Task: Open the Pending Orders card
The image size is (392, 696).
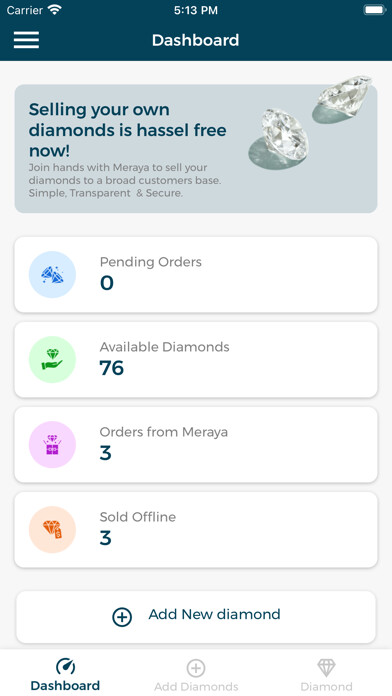Action: tap(196, 275)
